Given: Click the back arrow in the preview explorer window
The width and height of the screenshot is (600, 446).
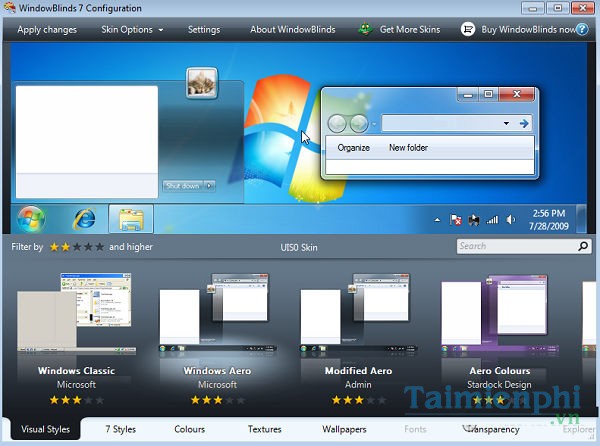Looking at the screenshot, I should pos(337,124).
